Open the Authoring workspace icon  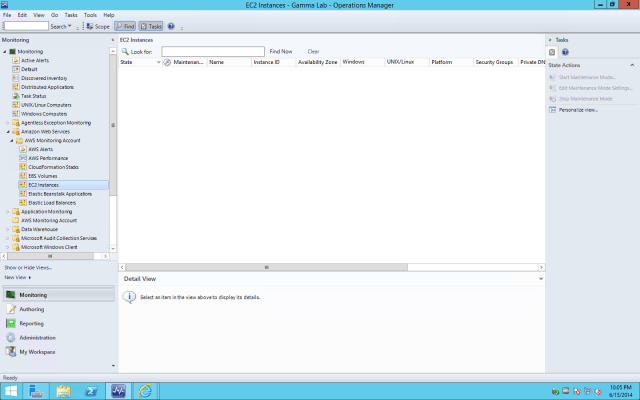point(11,309)
